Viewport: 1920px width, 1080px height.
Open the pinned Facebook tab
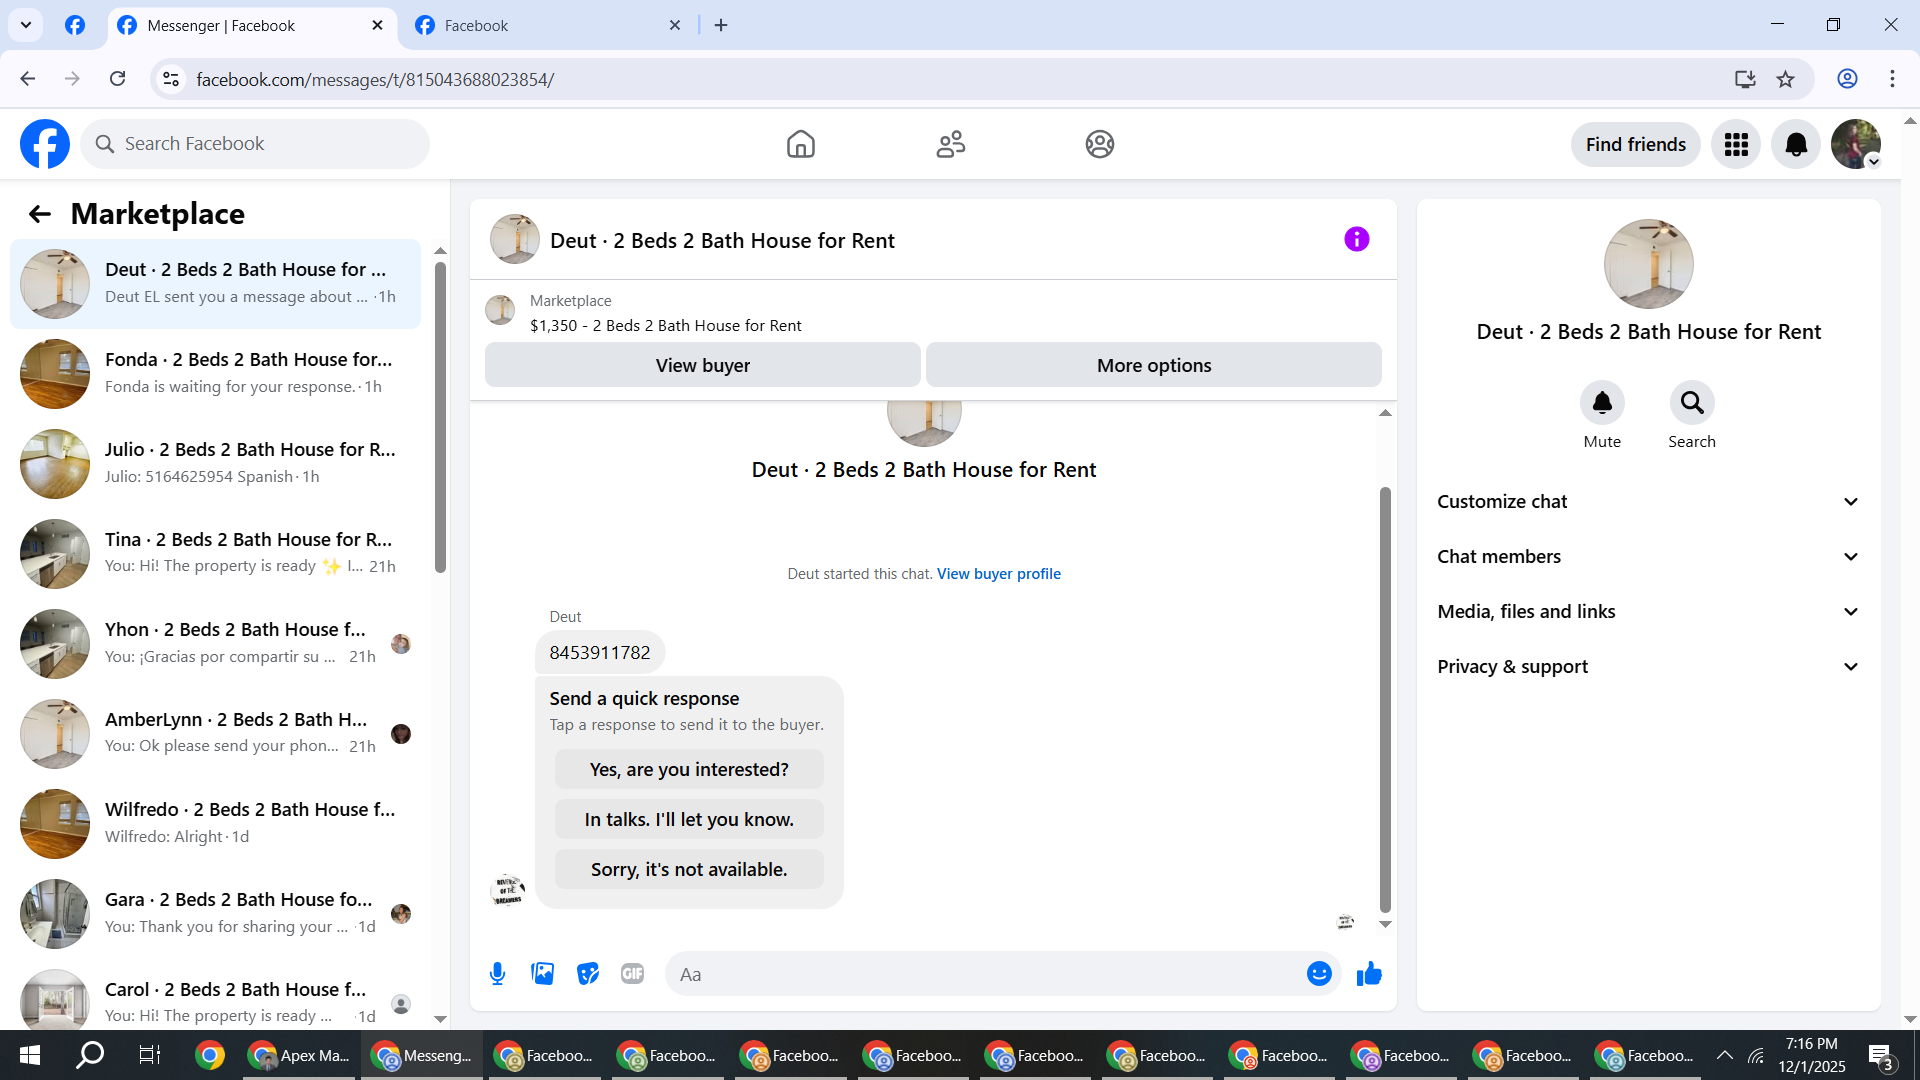pos(75,26)
